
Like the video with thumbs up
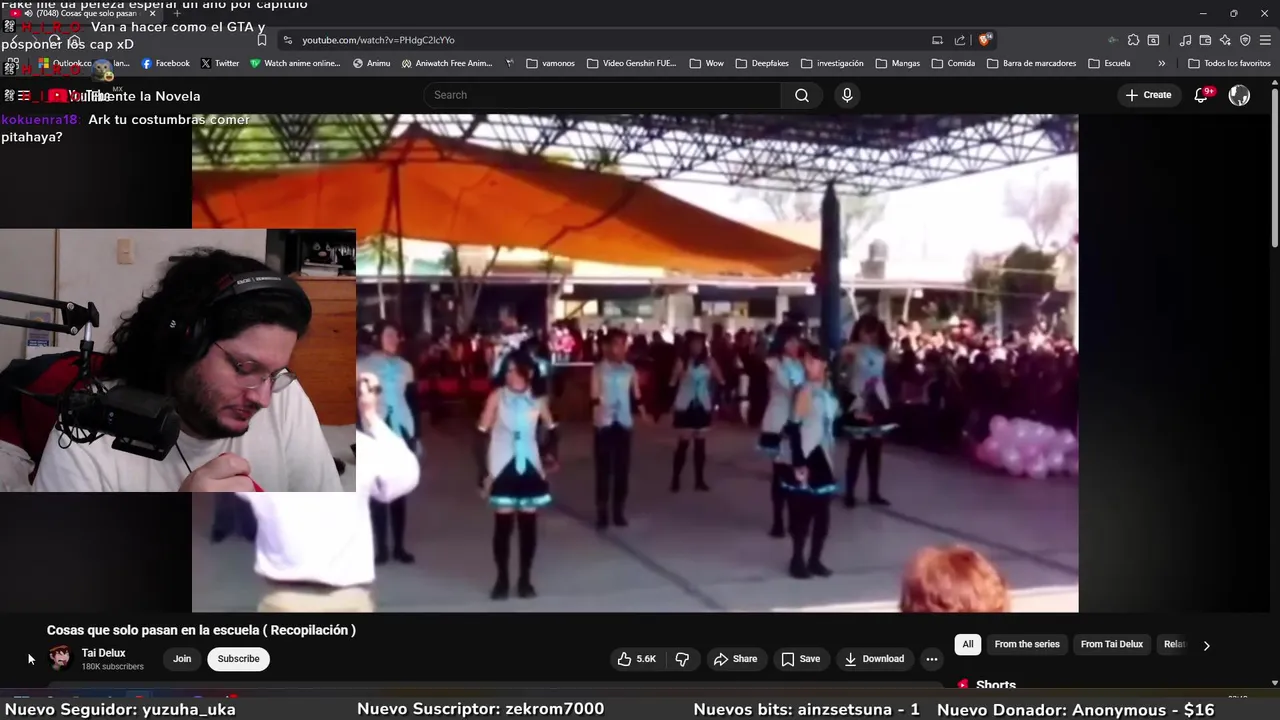(636, 659)
